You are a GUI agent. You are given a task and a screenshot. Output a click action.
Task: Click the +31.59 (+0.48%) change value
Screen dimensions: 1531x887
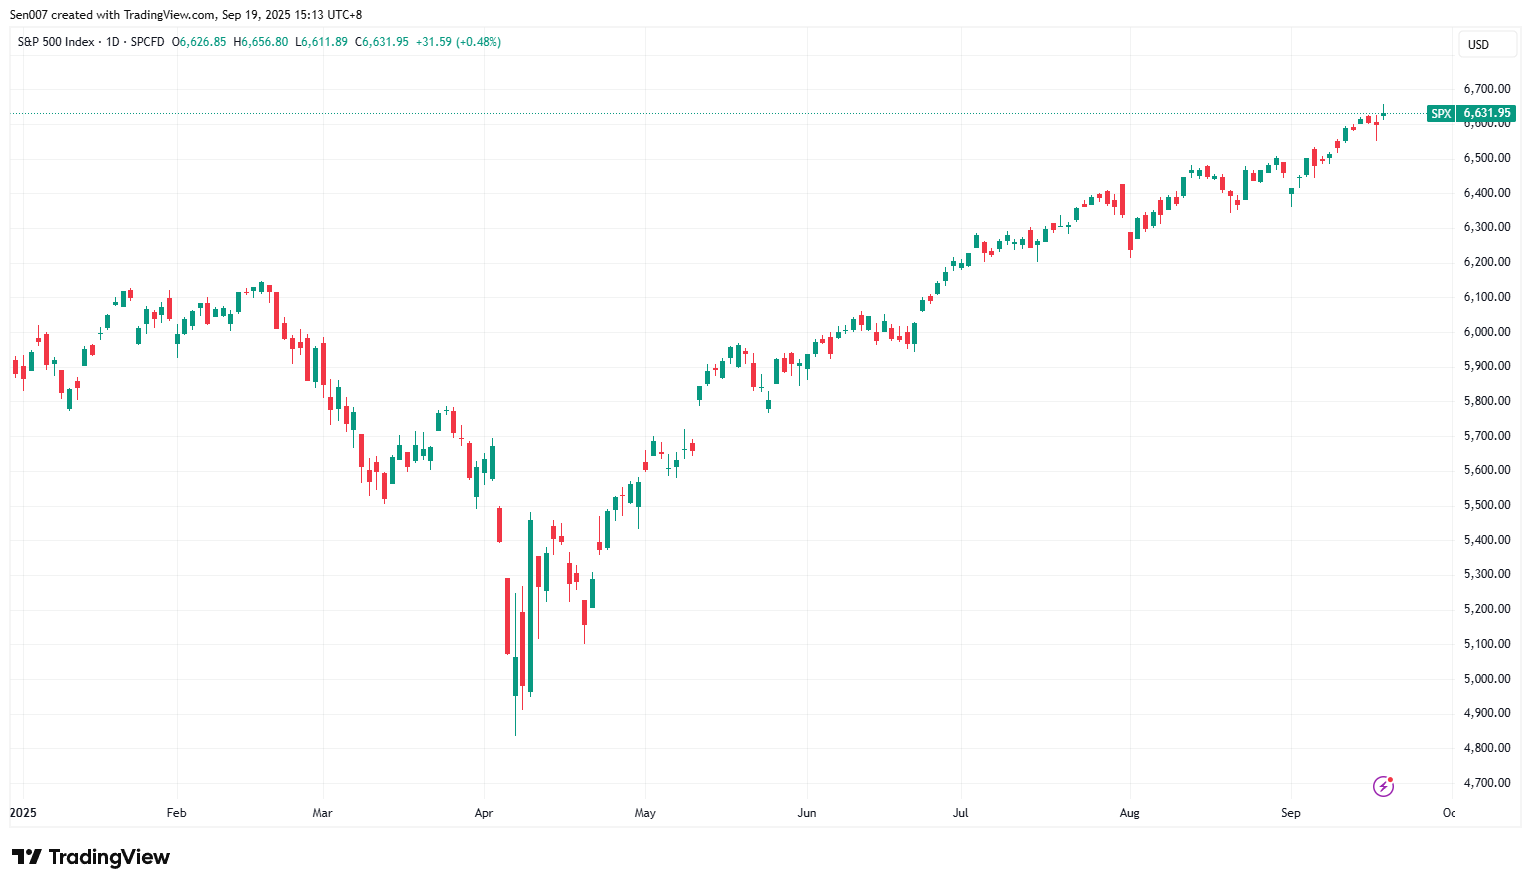[x=458, y=42]
